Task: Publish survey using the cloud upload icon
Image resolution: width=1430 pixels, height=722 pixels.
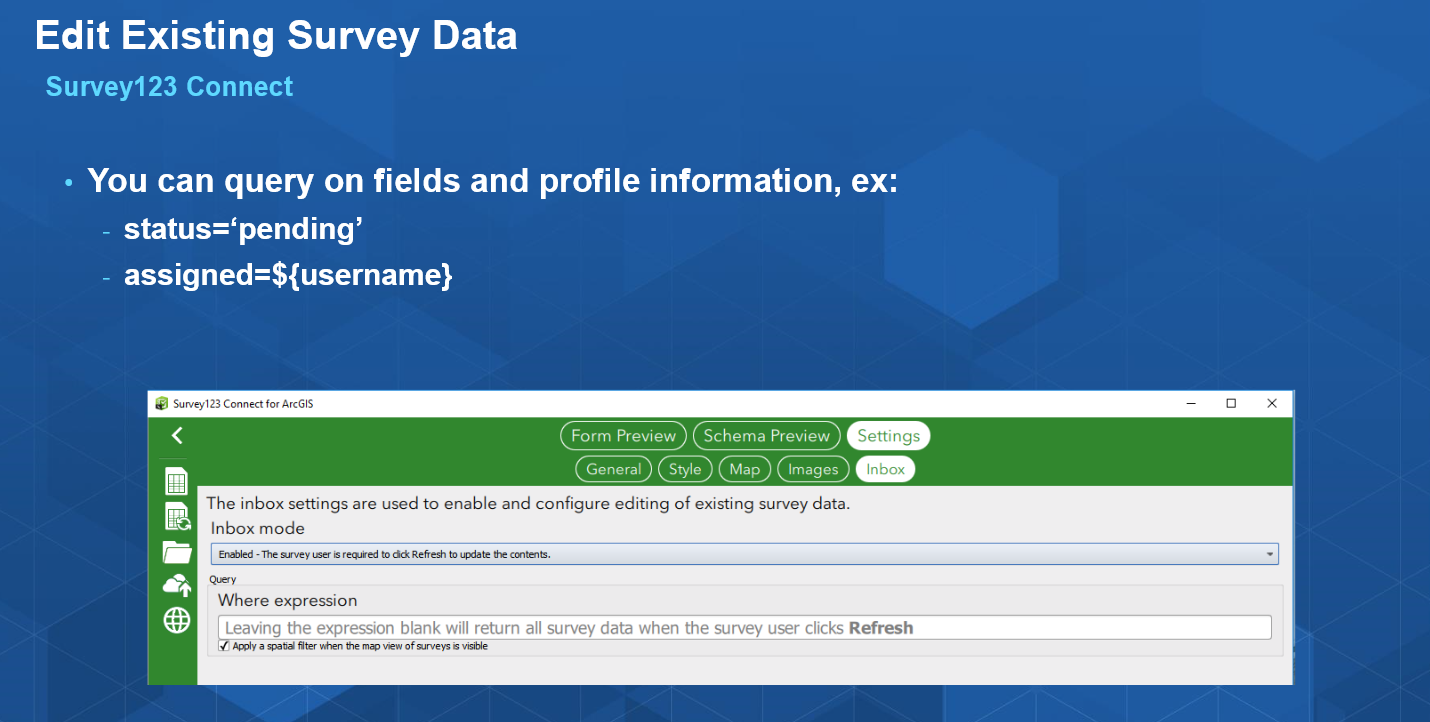Action: [x=177, y=586]
